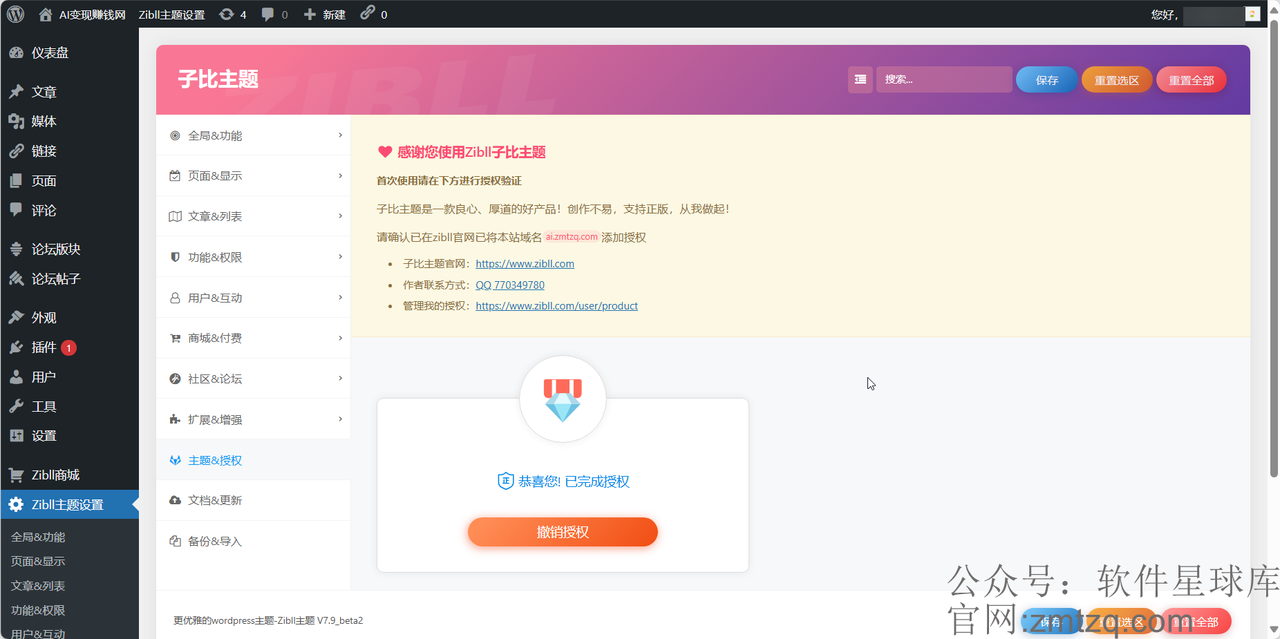Image resolution: width=1280 pixels, height=639 pixels.
Task: Open comments bubble icon in admin bar
Action: click(268, 14)
